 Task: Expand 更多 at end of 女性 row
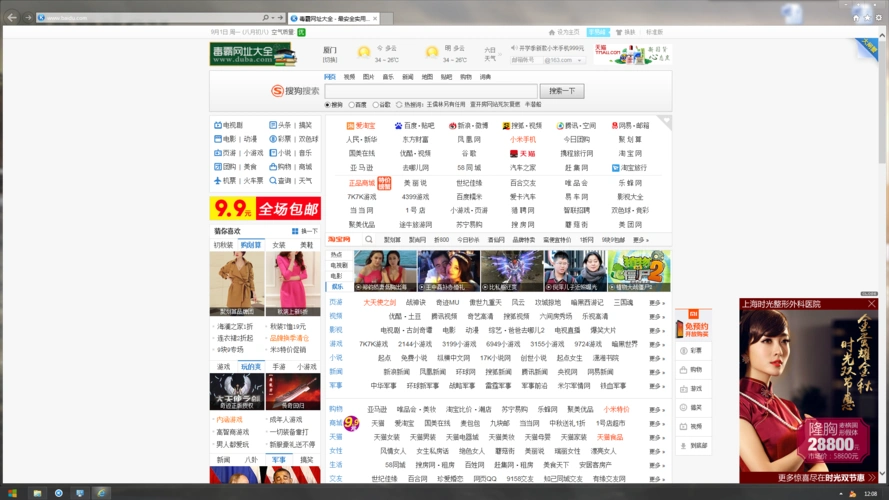tap(657, 451)
